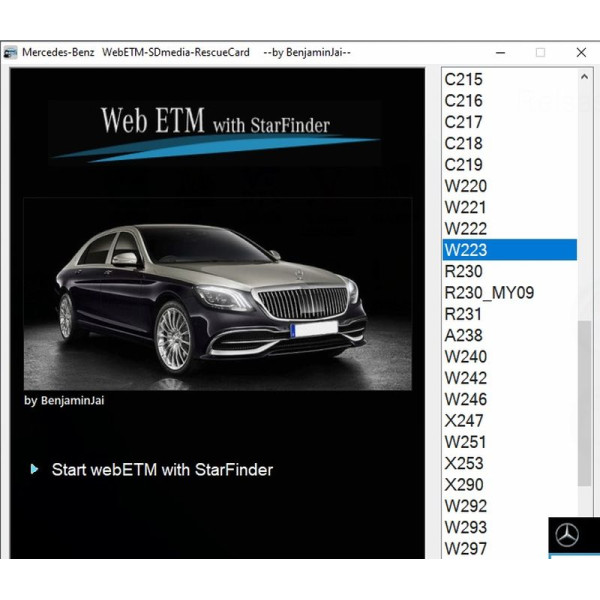The width and height of the screenshot is (600, 600).
Task: Select R230_MY09 model entry
Action: pos(489,293)
